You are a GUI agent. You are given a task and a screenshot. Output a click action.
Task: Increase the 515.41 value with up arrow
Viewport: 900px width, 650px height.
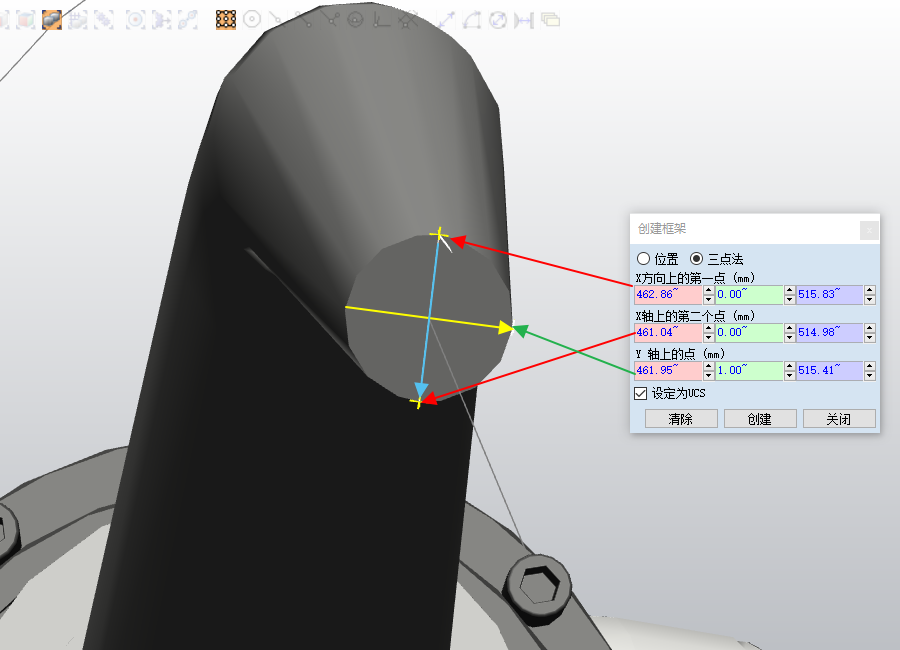click(870, 366)
